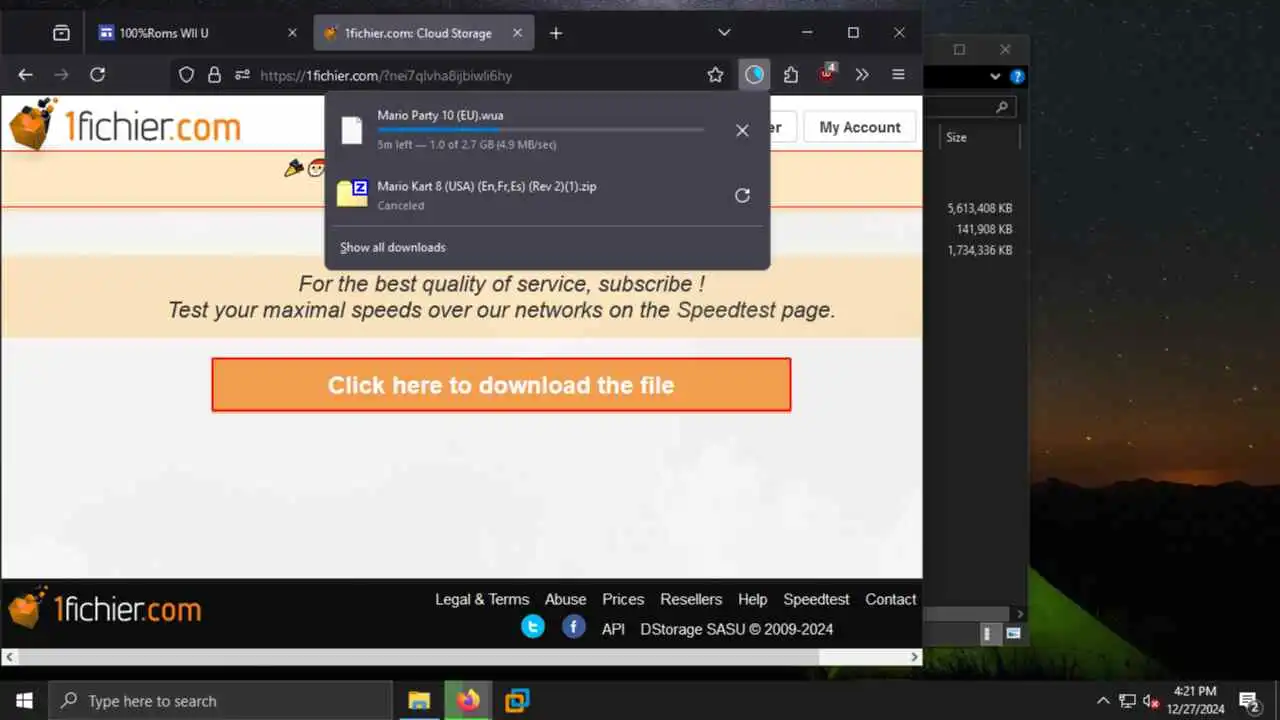This screenshot has width=1280, height=720.
Task: Click the 1fichier.com footer logo
Action: [105, 607]
